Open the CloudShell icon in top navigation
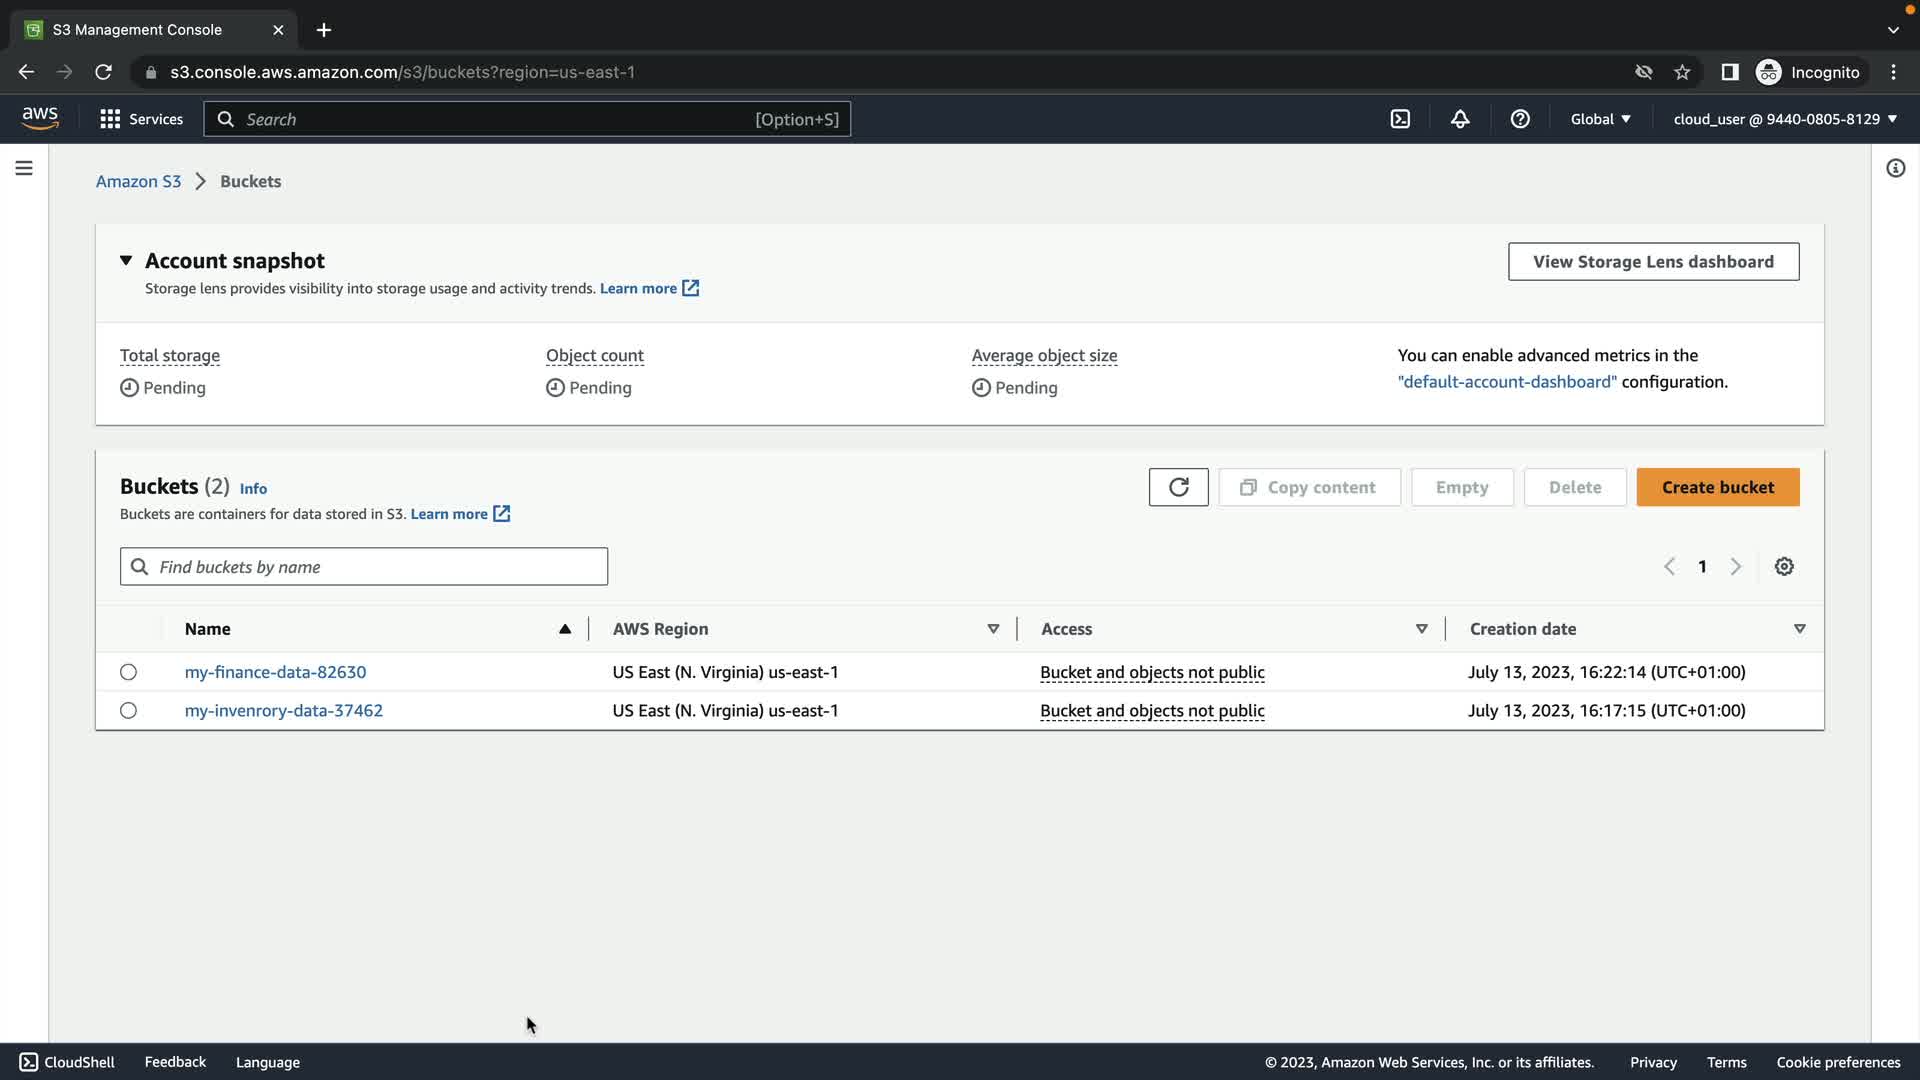1920x1080 pixels. point(1400,119)
